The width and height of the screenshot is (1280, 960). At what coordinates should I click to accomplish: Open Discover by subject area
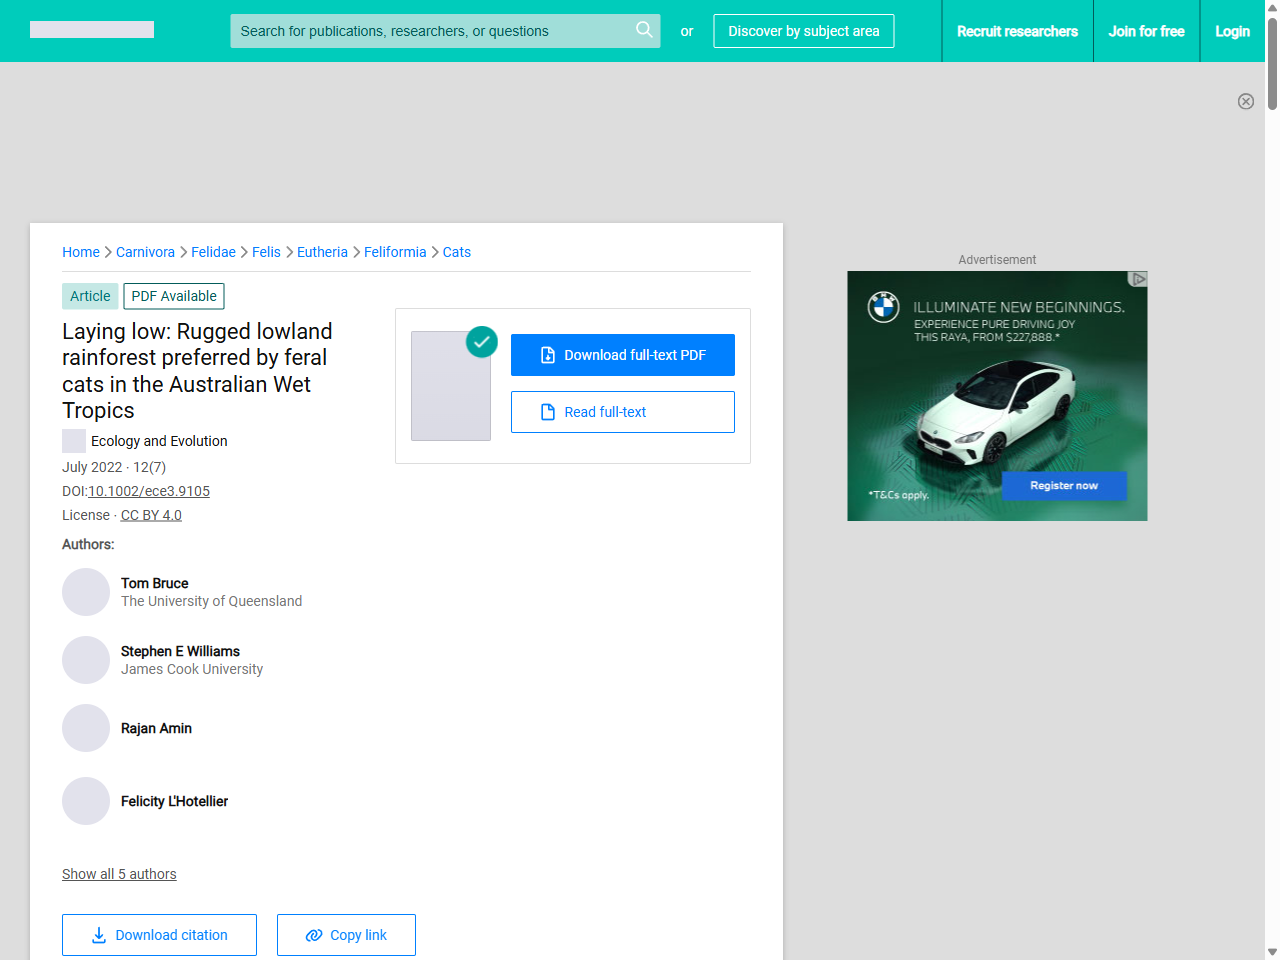804,31
